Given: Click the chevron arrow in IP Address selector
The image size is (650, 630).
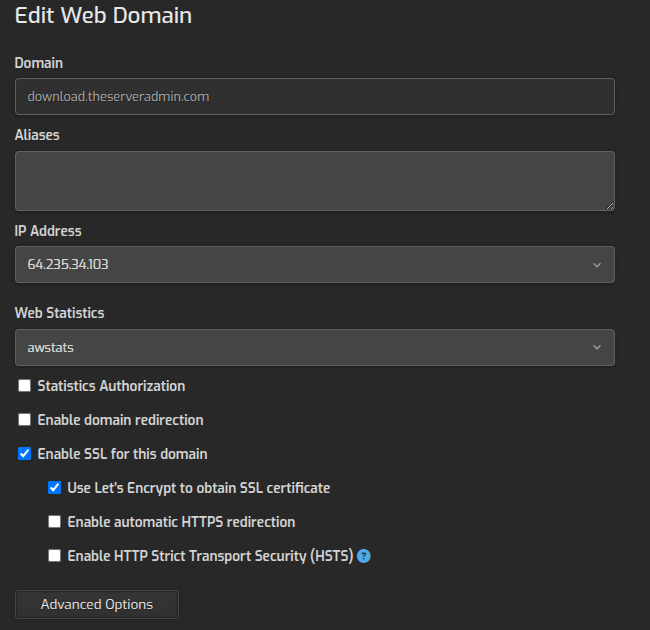Looking at the screenshot, I should 597,265.
